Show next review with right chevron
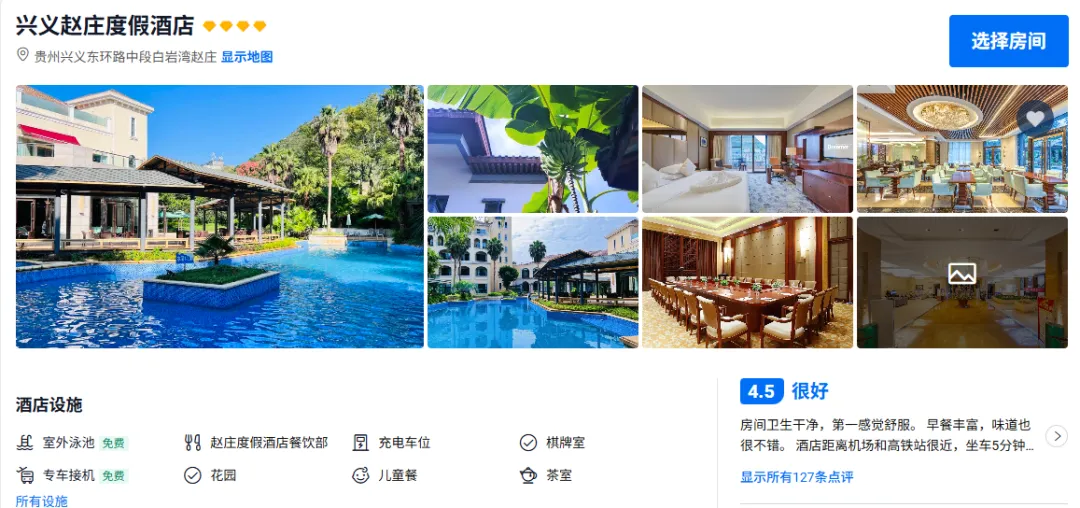 coord(1057,436)
